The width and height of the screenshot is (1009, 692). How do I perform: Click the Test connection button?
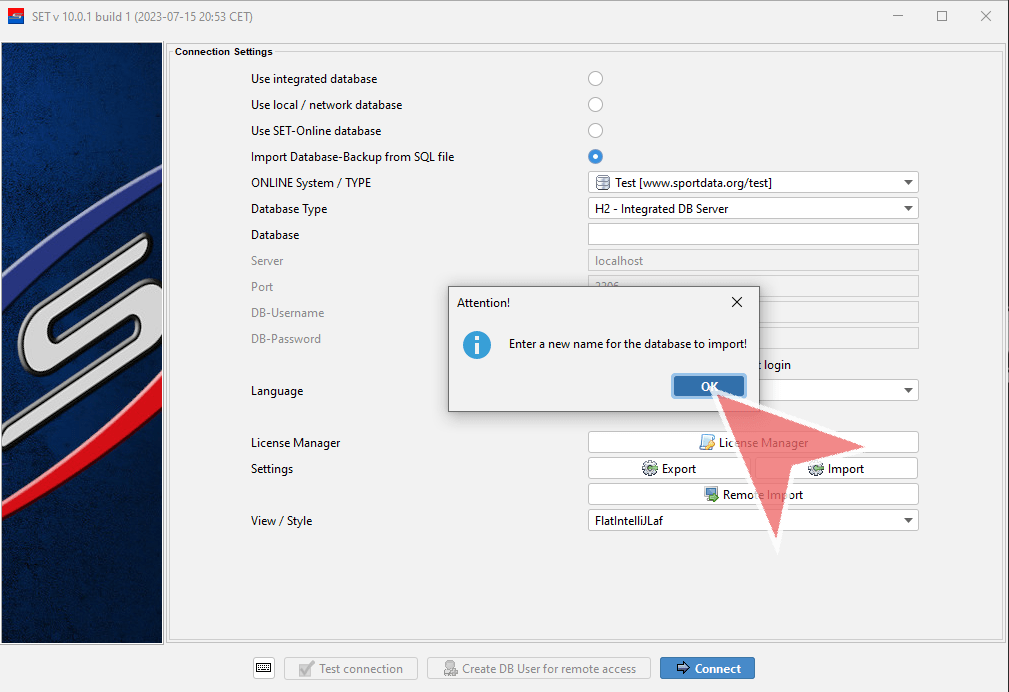(x=351, y=669)
